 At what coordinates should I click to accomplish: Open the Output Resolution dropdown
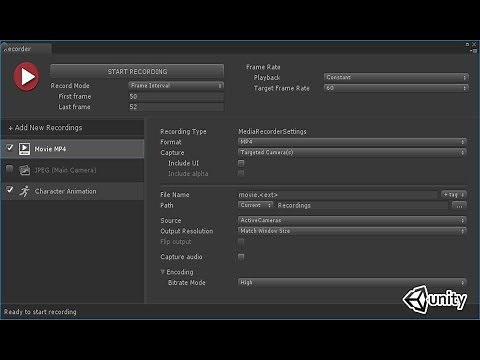point(352,231)
